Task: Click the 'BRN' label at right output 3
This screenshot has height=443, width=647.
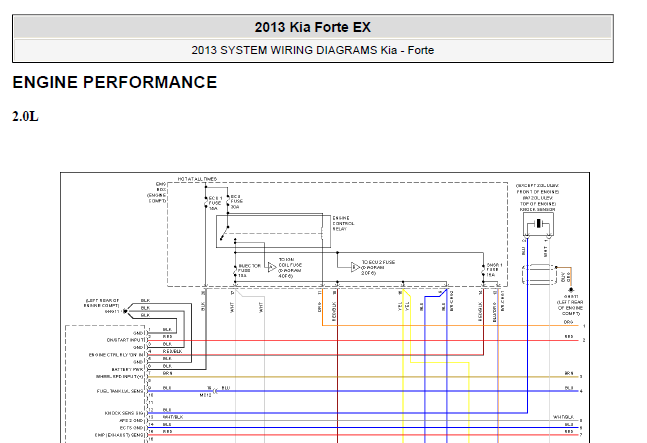Action: pyautogui.click(x=569, y=373)
